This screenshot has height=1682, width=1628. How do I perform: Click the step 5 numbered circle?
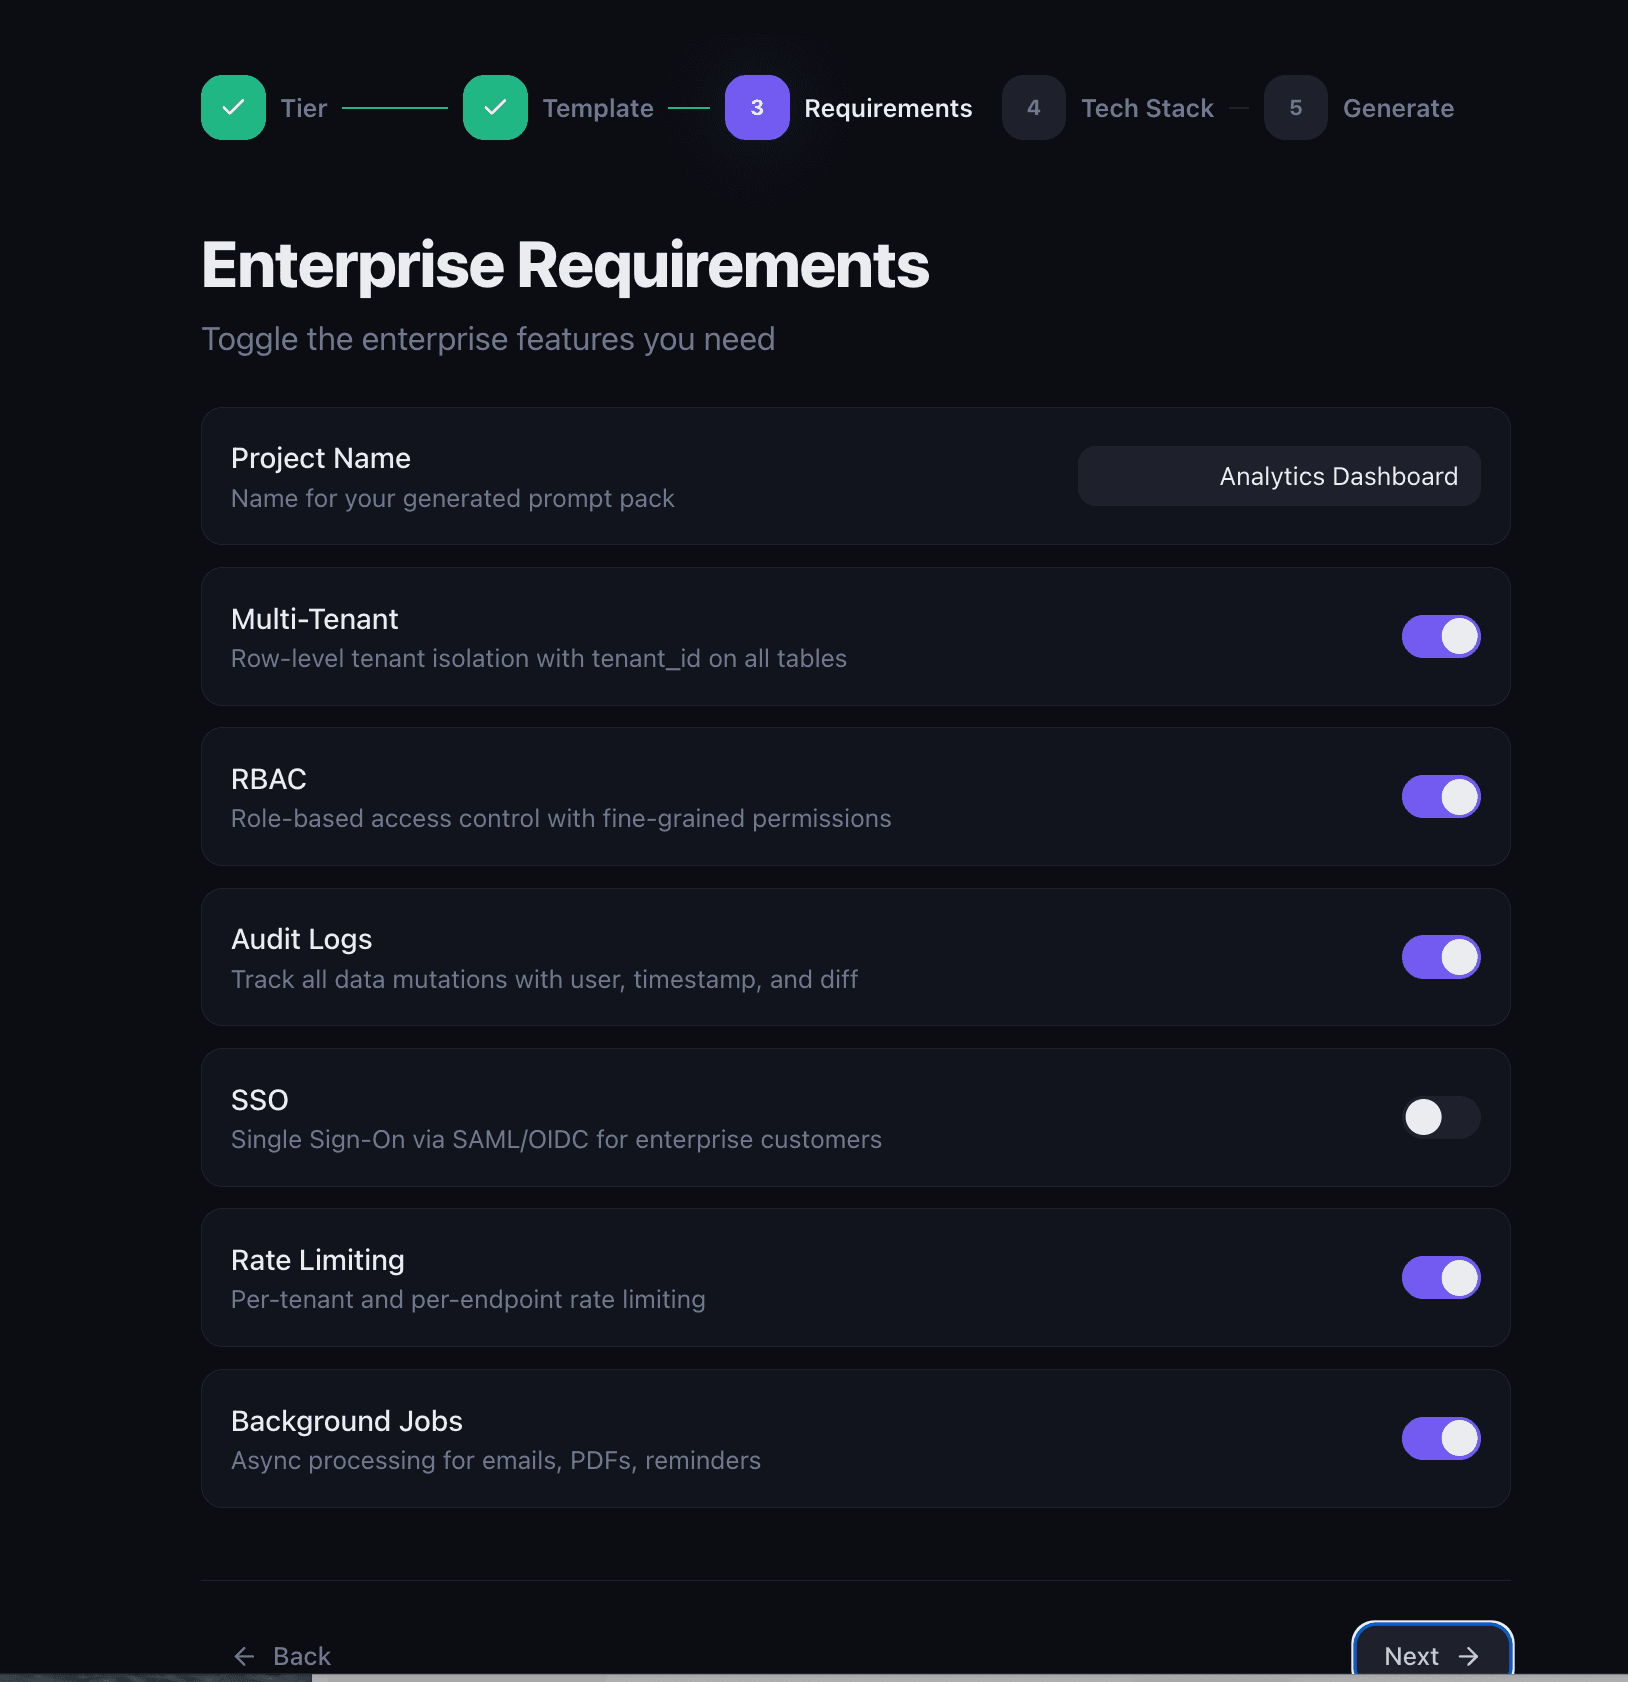tap(1296, 107)
